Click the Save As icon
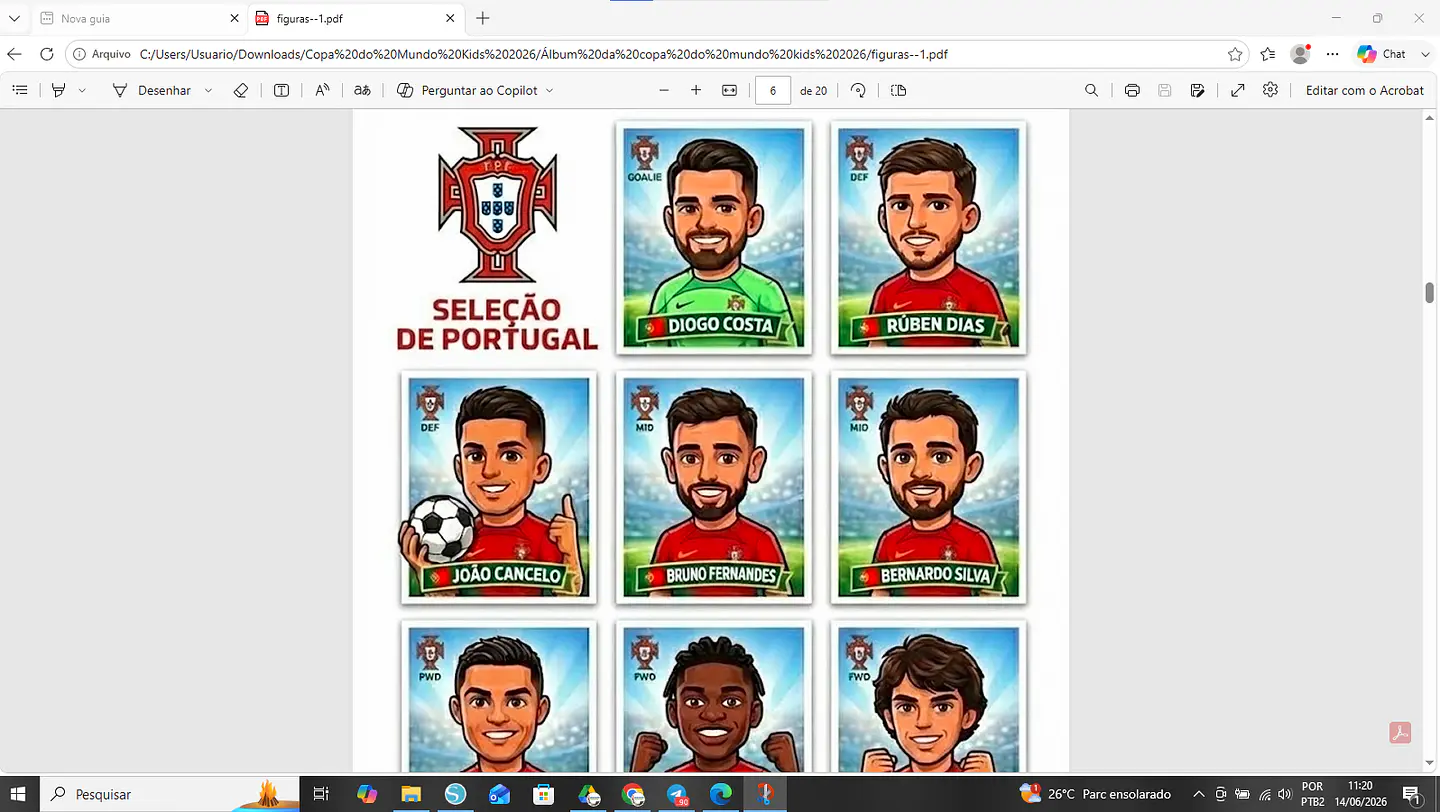The width and height of the screenshot is (1440, 812). tap(1197, 90)
